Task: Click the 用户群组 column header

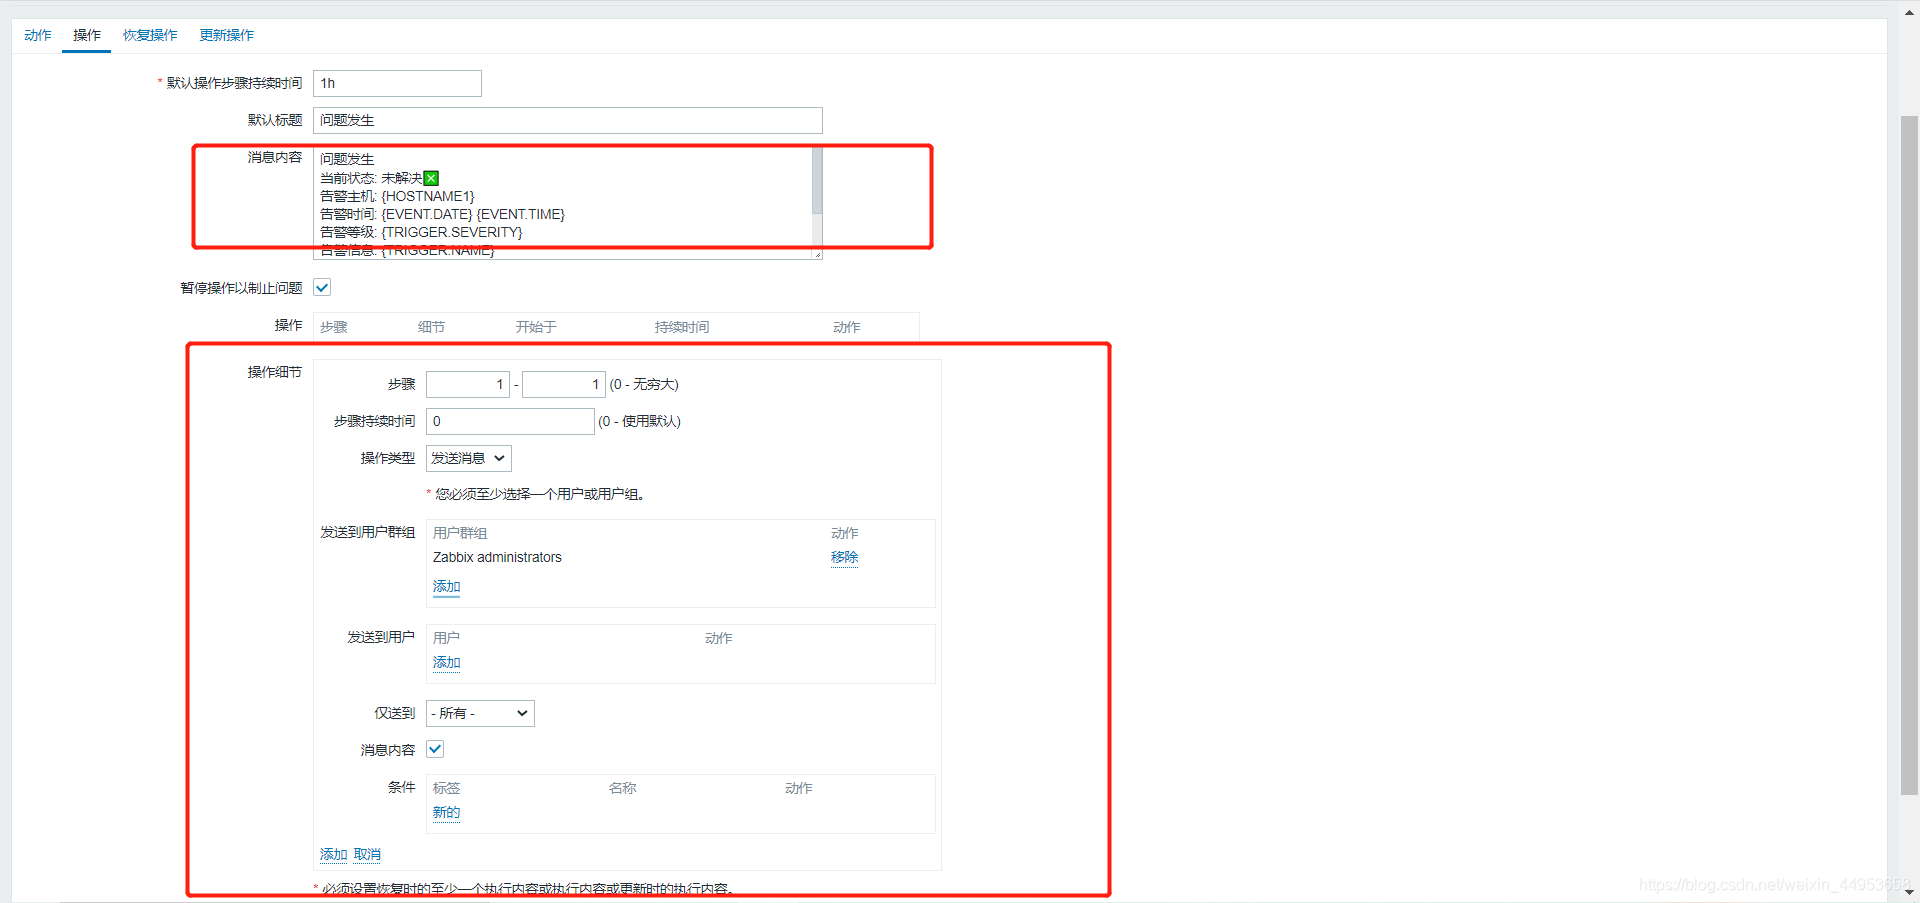Action: click(x=460, y=533)
